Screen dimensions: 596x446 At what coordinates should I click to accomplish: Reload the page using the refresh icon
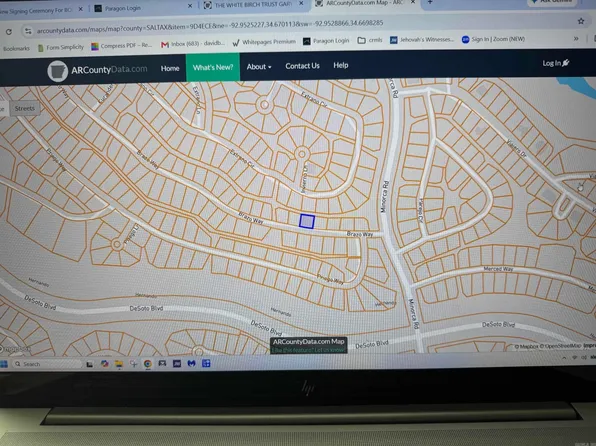coord(9,32)
